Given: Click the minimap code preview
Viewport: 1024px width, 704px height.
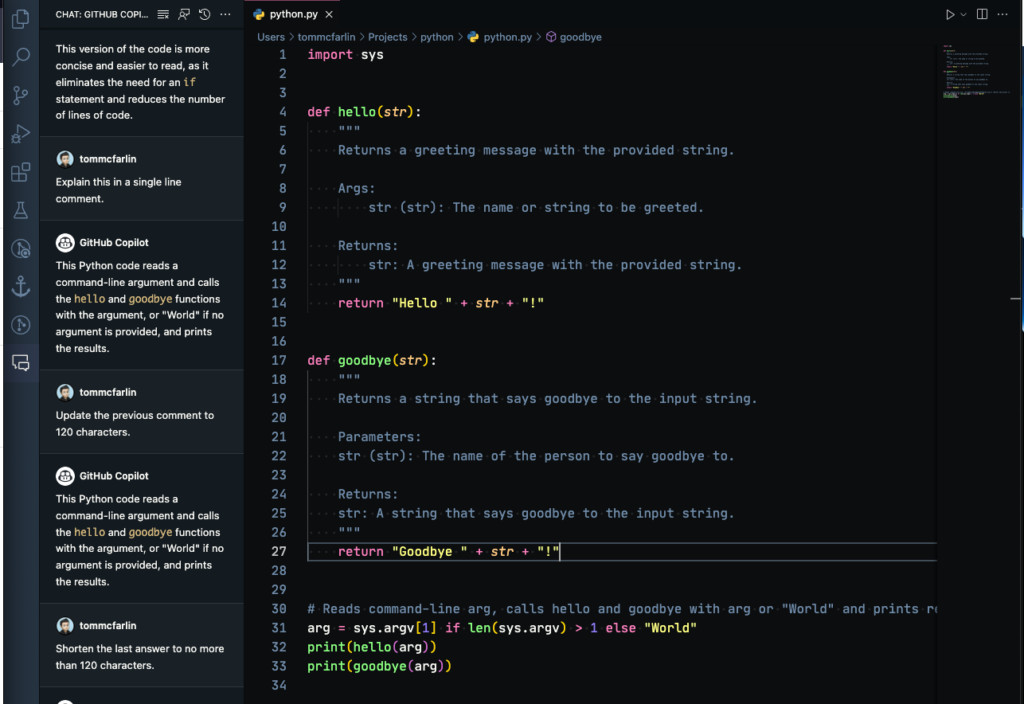Looking at the screenshot, I should tap(976, 72).
